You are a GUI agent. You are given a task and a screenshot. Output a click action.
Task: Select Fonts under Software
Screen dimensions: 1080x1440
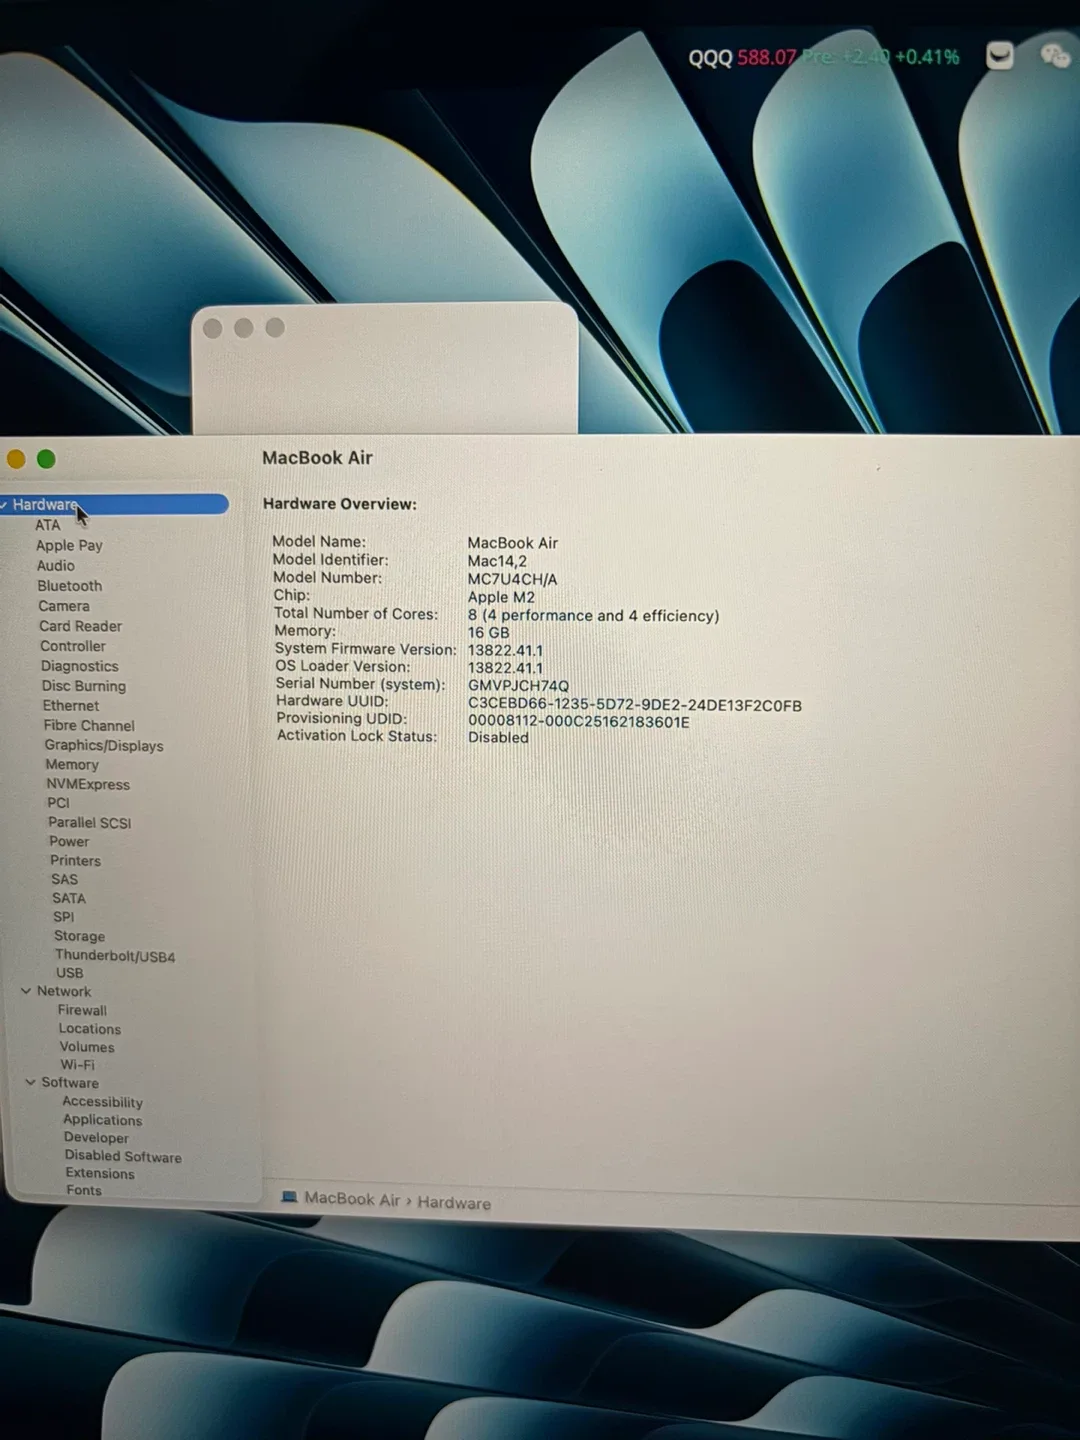coord(83,1190)
